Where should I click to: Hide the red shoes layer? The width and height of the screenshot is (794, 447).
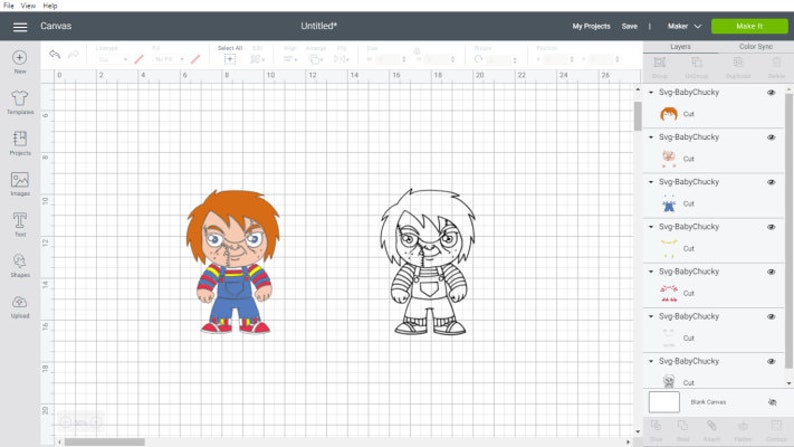click(771, 272)
